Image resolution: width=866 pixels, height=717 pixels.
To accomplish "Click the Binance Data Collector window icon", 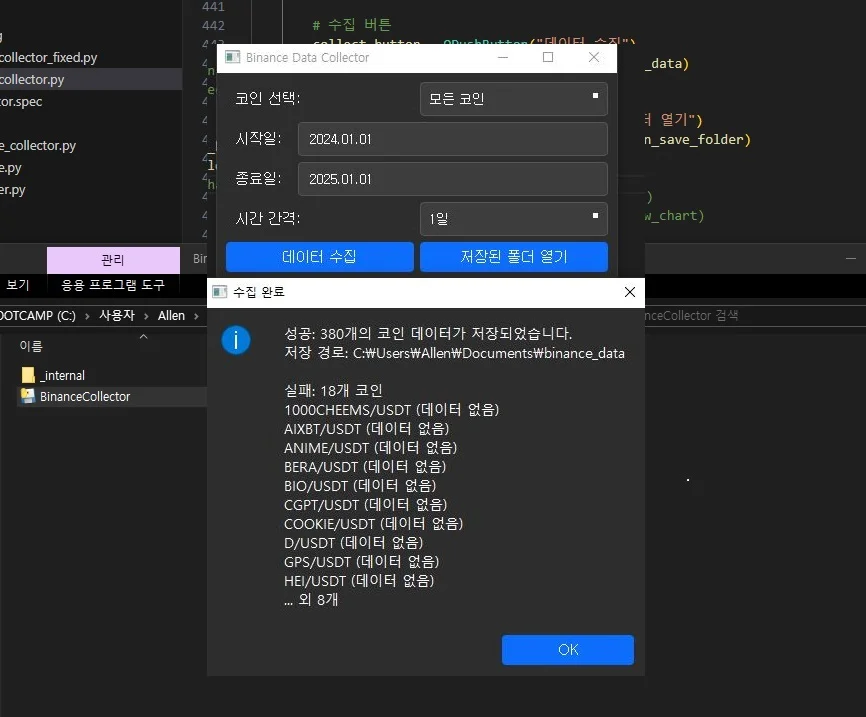I will pos(233,57).
